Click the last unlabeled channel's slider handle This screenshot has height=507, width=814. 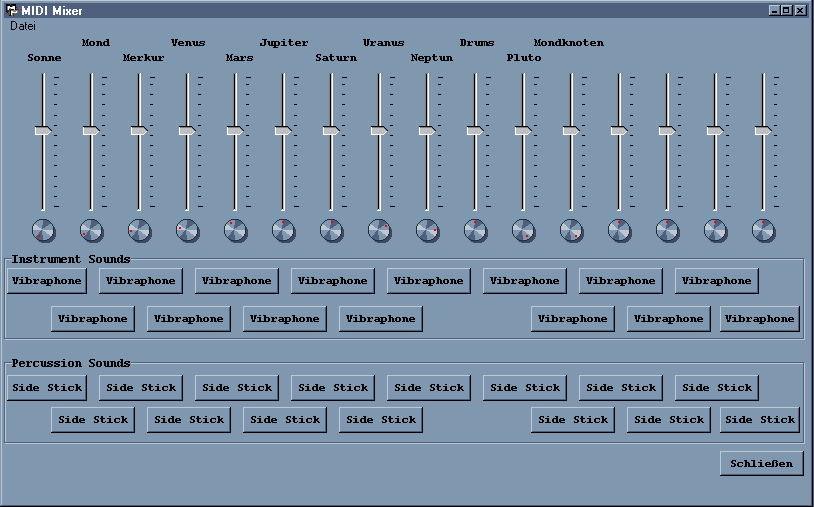763,130
